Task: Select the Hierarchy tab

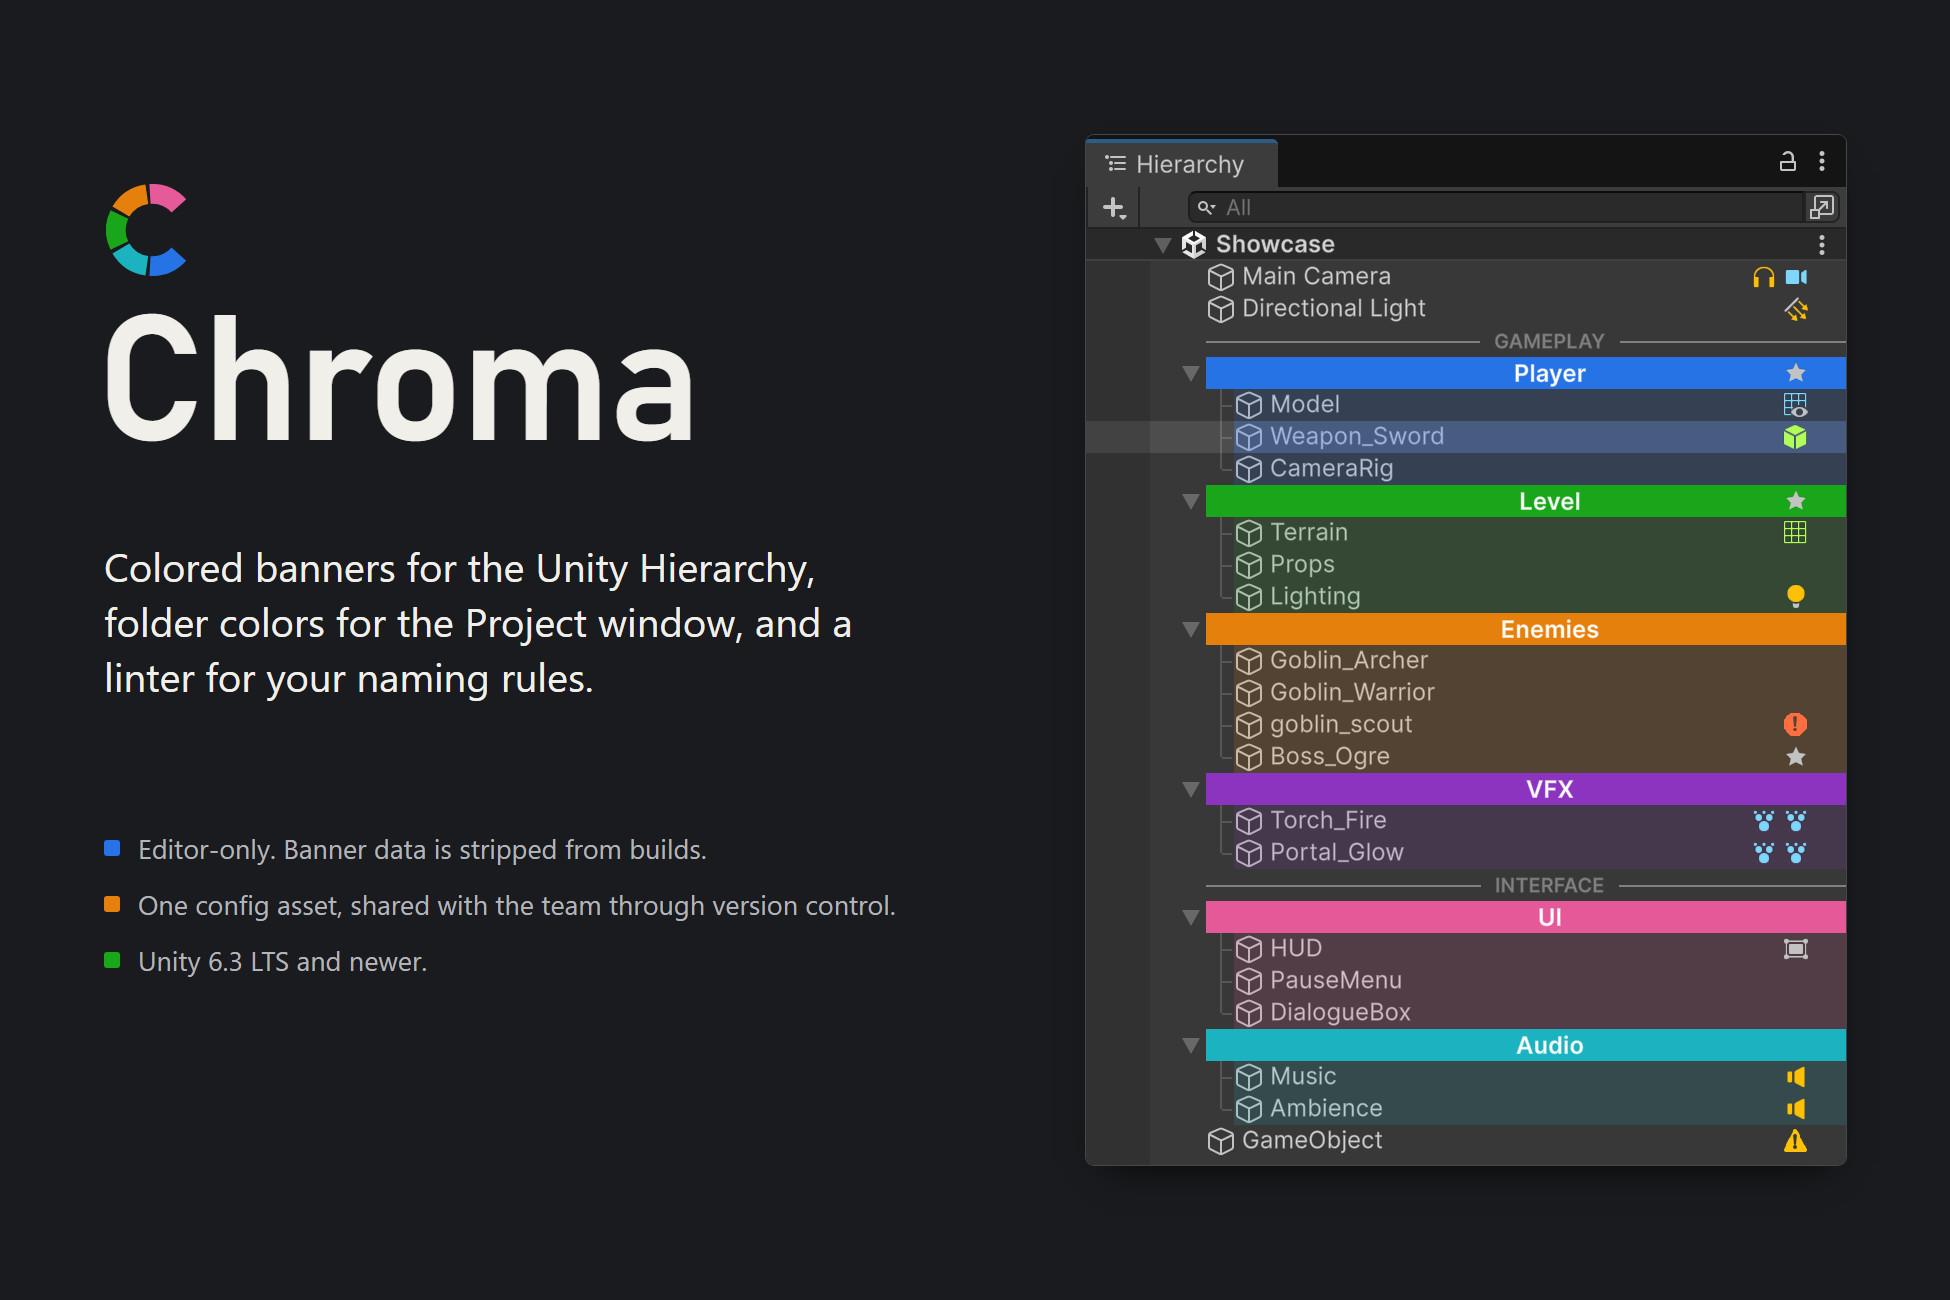Action: tap(1181, 164)
